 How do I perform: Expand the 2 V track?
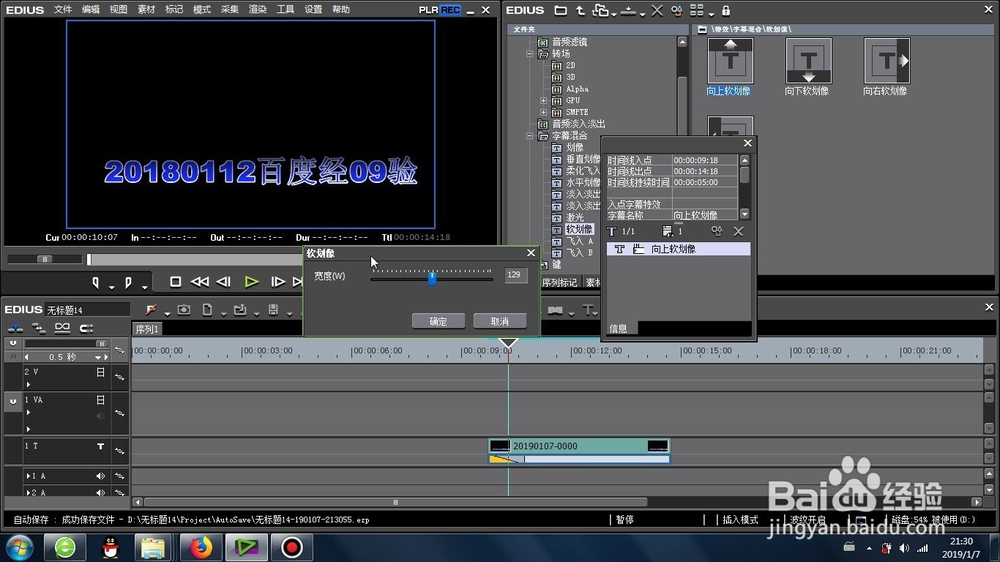click(x=28, y=384)
